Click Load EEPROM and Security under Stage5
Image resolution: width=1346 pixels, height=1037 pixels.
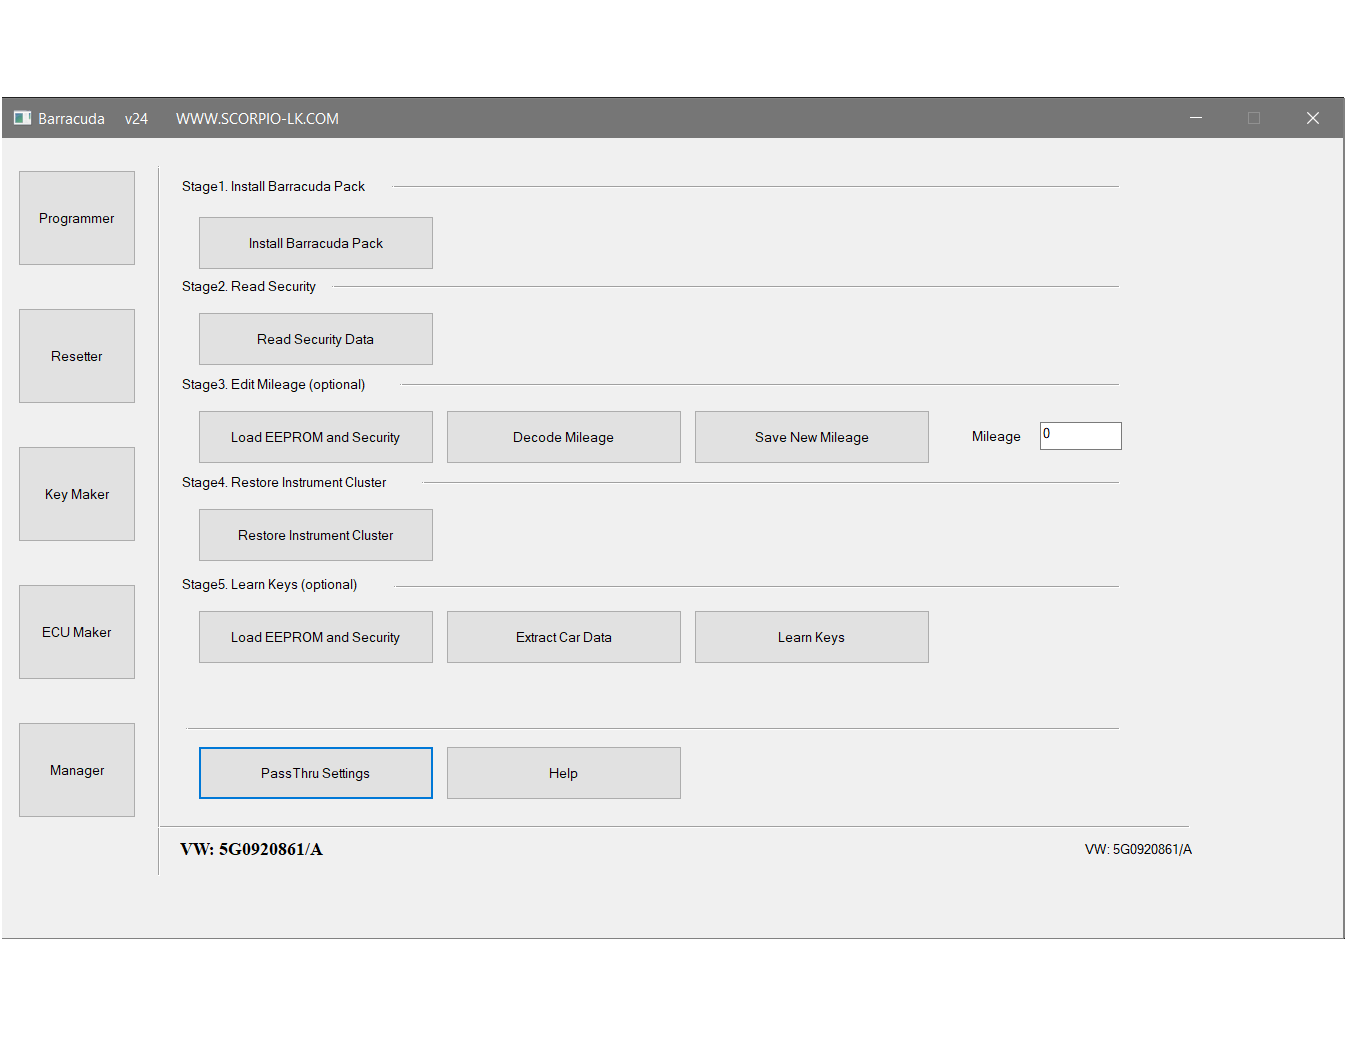click(316, 637)
